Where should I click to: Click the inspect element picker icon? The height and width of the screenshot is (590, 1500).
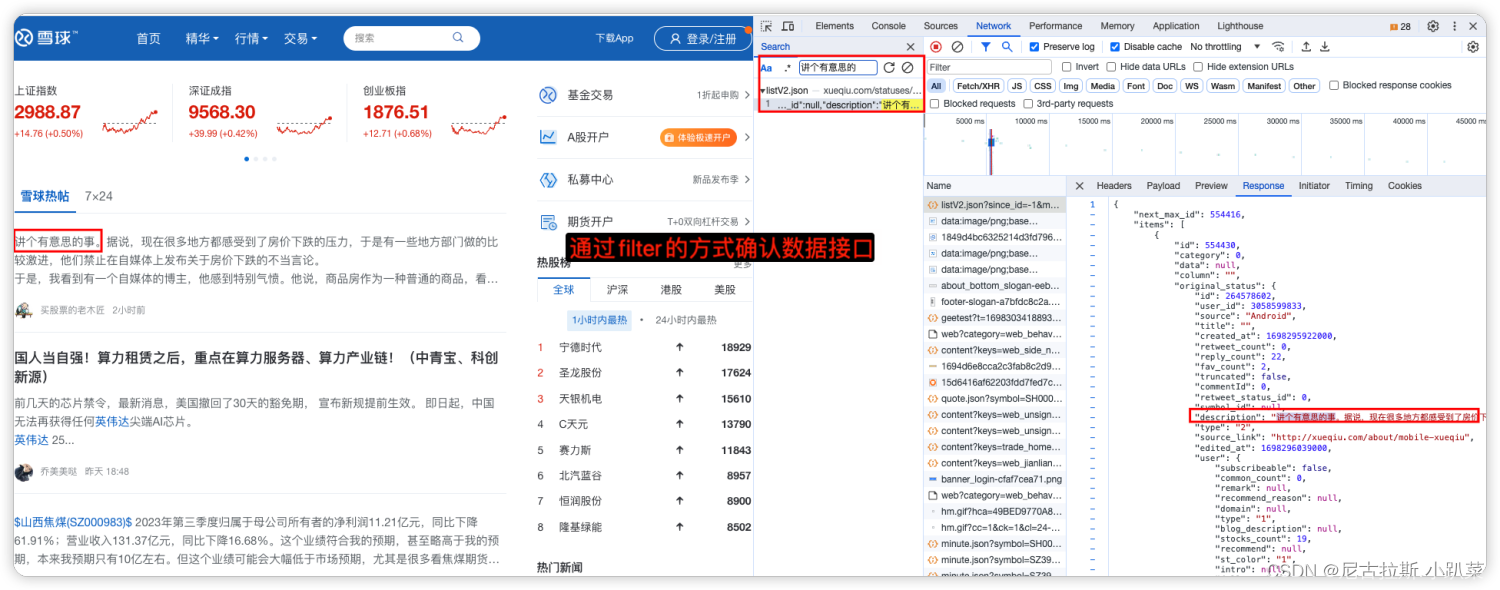[767, 26]
